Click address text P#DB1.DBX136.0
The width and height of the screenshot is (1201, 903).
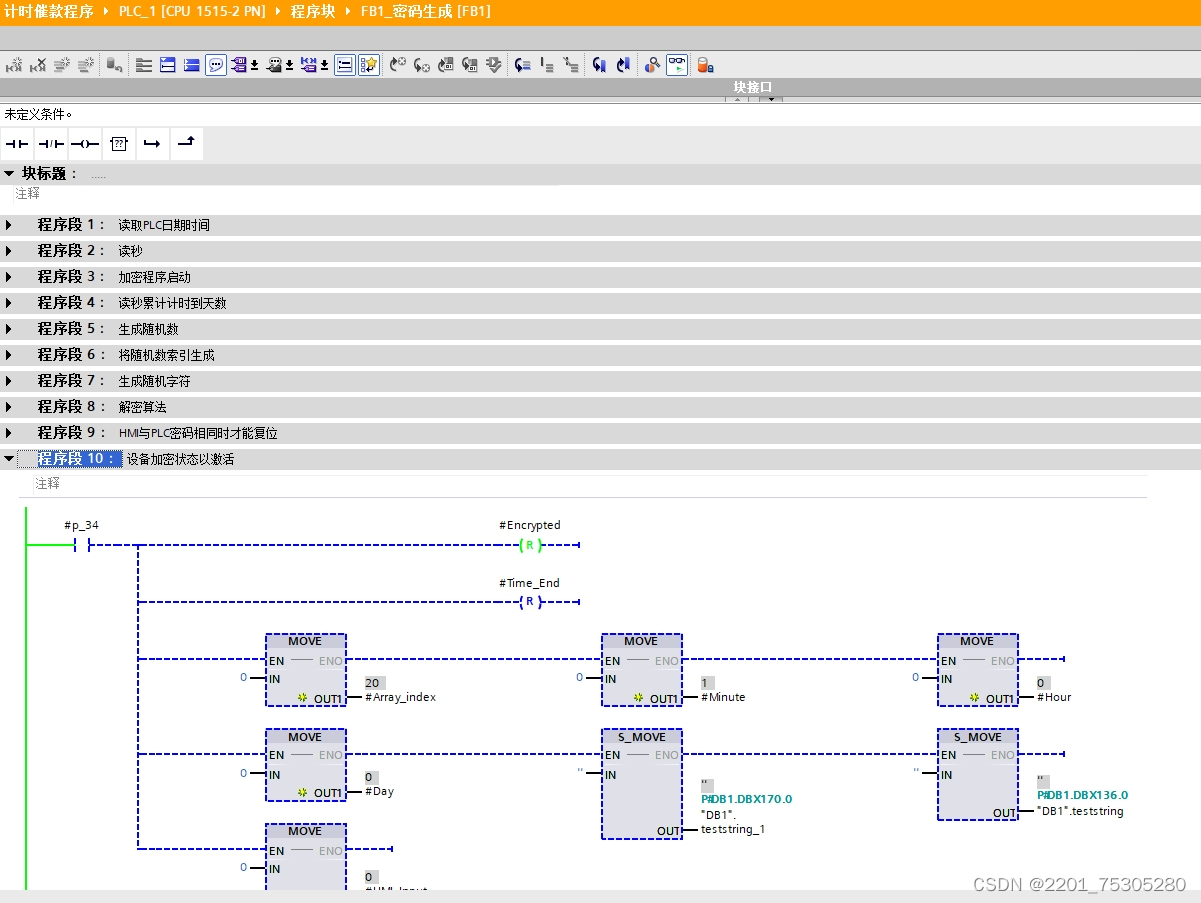point(1082,795)
